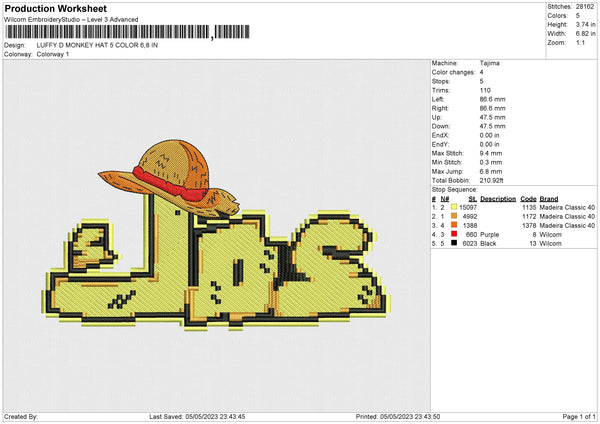This screenshot has width=600, height=424.
Task: Click the "Last Saved: 05/05/2023 23:43:45" text
Action: pos(197,416)
